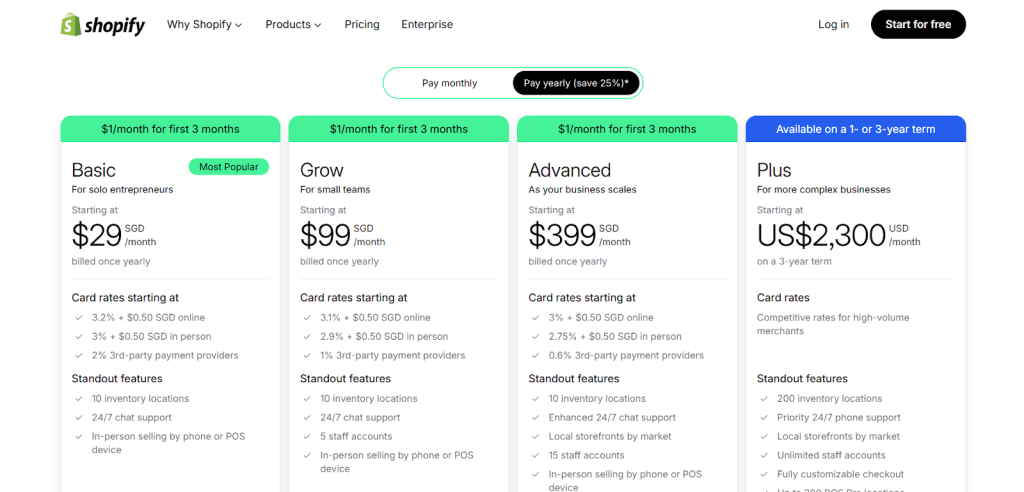The image size is (1024, 492).
Task: Switch billing to Pay monthly
Action: (449, 83)
